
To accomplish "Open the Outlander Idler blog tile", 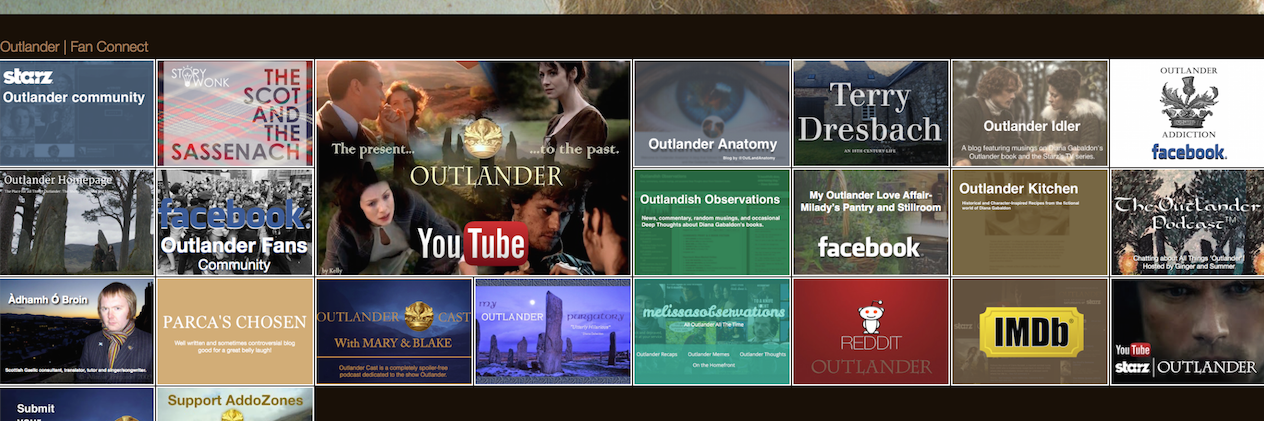I will (1030, 113).
